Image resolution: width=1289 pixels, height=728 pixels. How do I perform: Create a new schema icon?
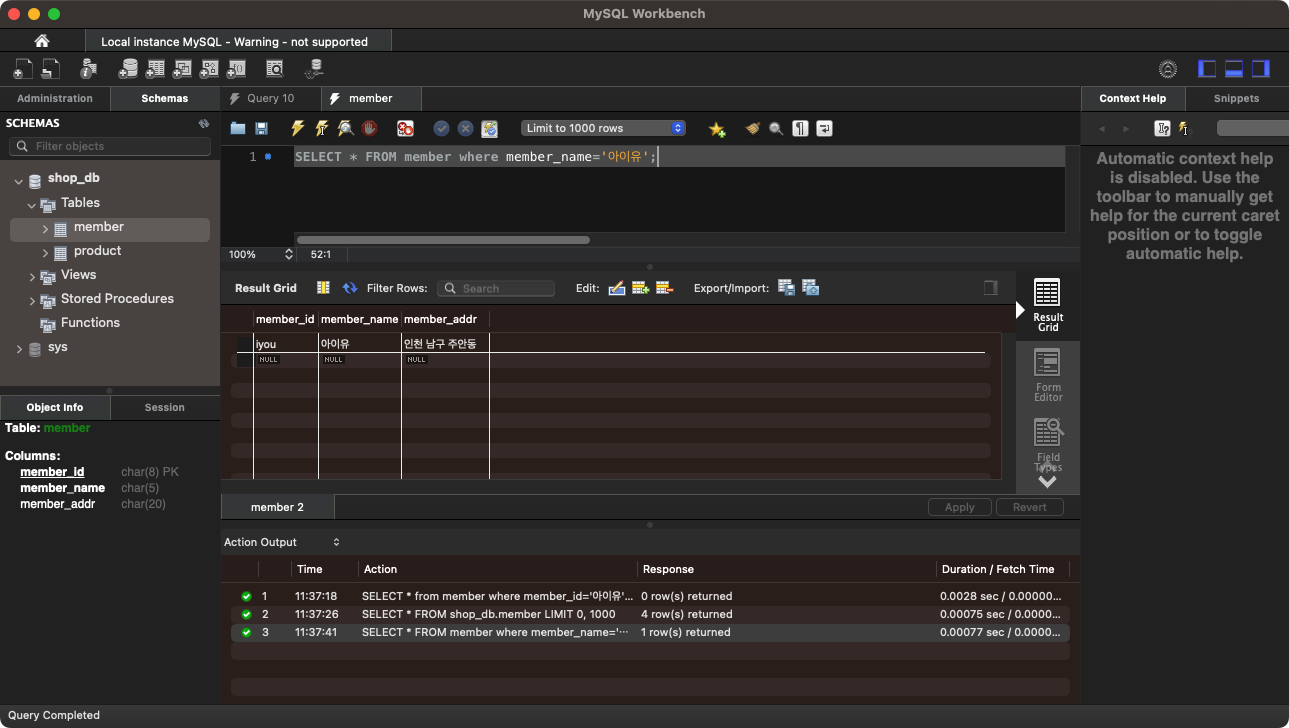(x=128, y=69)
